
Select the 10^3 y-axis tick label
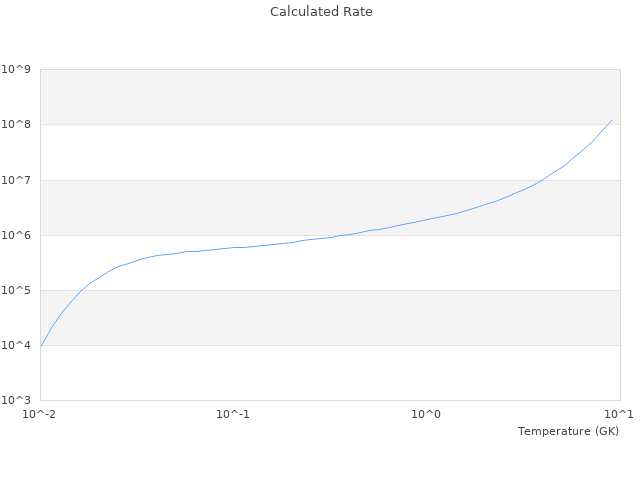[16, 401]
